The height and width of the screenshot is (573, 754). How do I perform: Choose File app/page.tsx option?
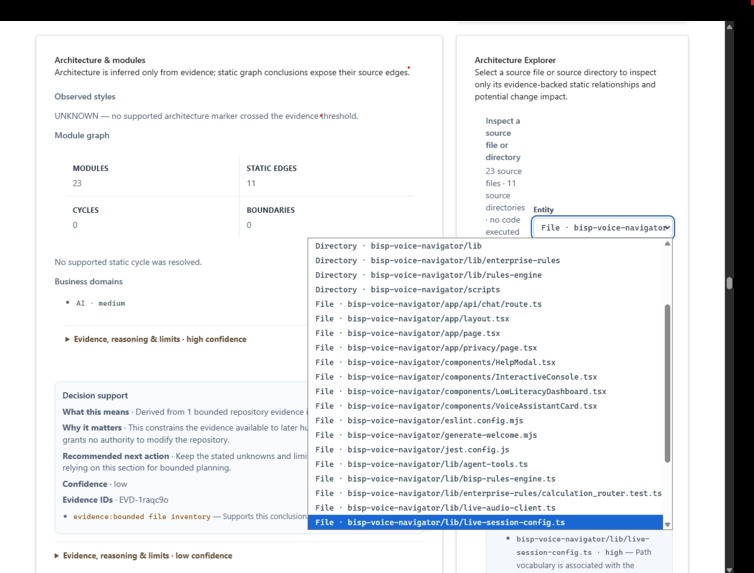485,333
